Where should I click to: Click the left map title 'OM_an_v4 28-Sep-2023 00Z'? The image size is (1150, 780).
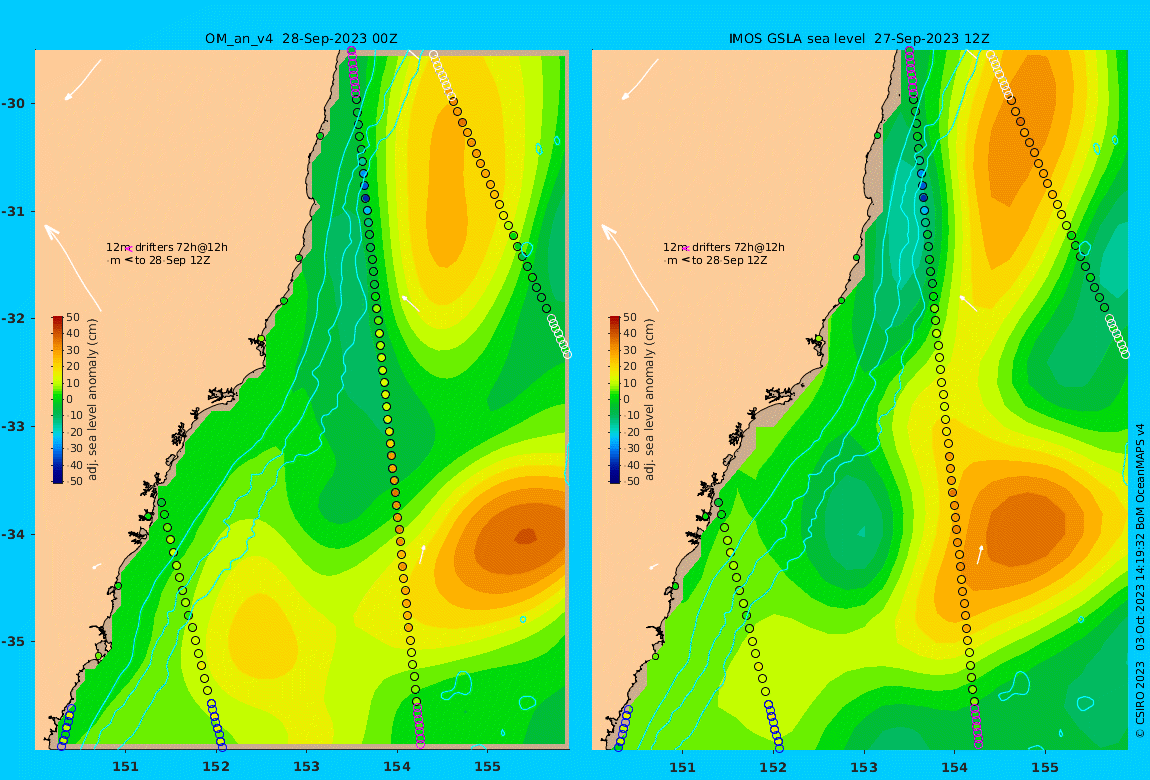(x=301, y=39)
